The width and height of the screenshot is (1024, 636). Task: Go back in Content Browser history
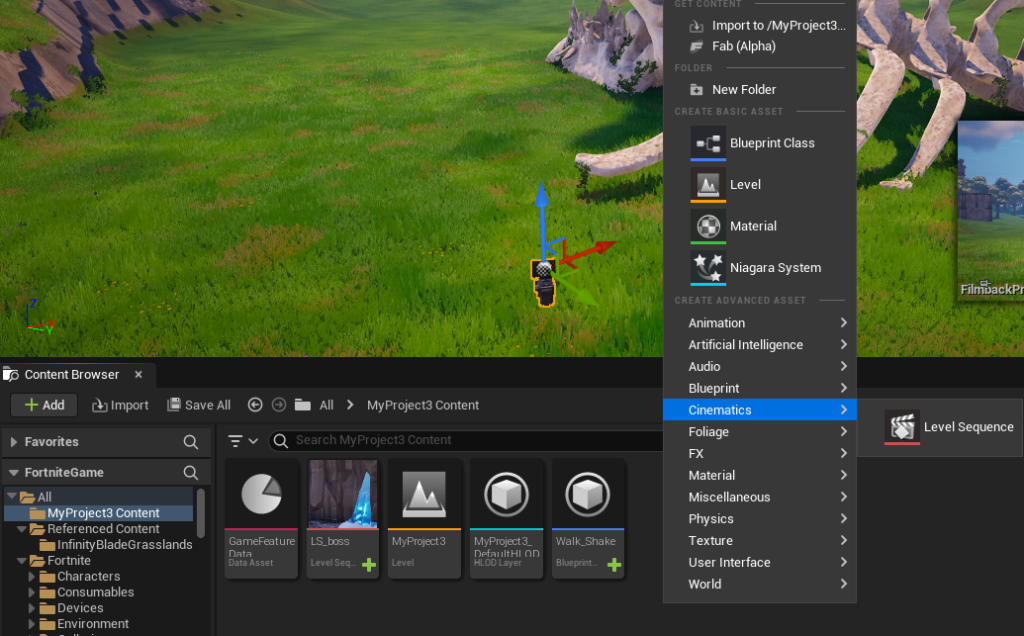(x=255, y=405)
